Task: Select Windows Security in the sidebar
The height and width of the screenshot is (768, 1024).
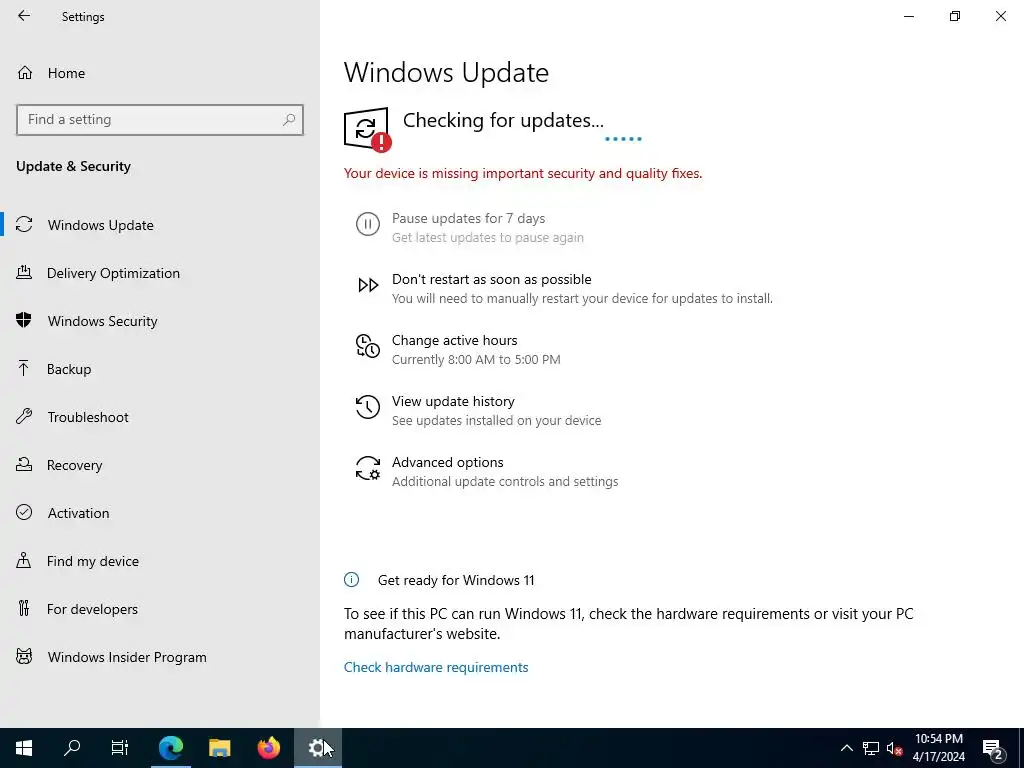Action: pos(160,321)
